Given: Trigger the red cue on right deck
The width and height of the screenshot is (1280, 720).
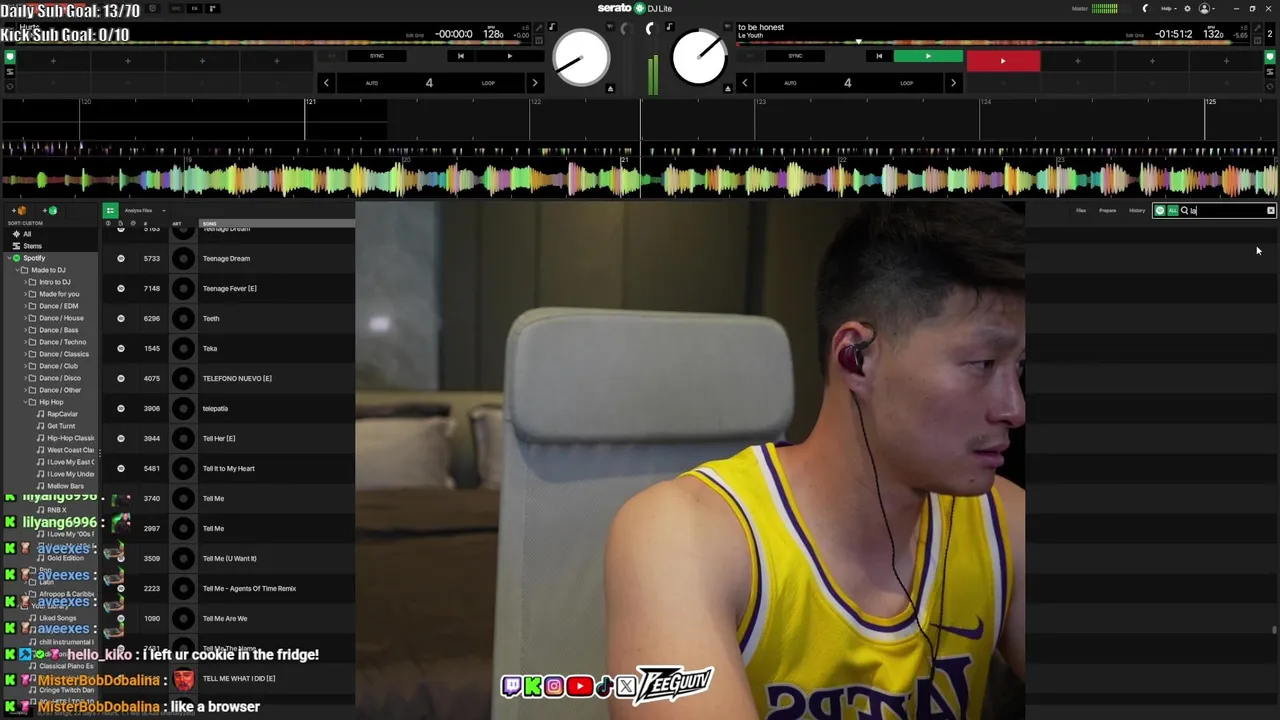Looking at the screenshot, I should click(x=1003, y=61).
